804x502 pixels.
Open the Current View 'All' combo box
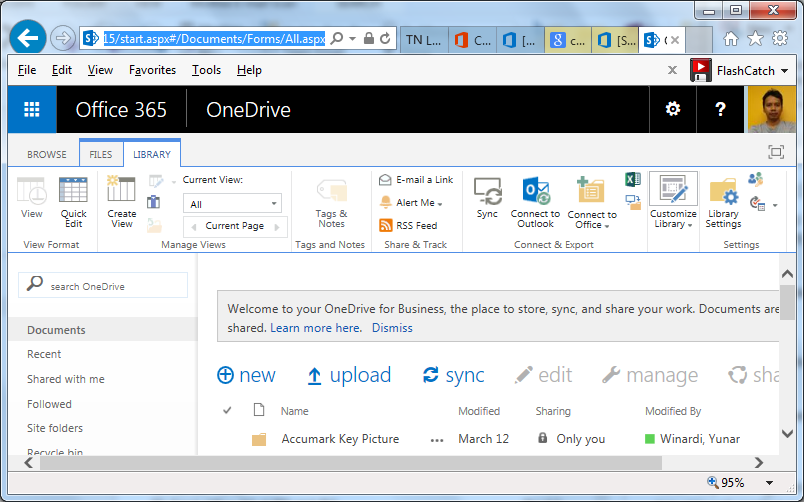click(x=232, y=204)
